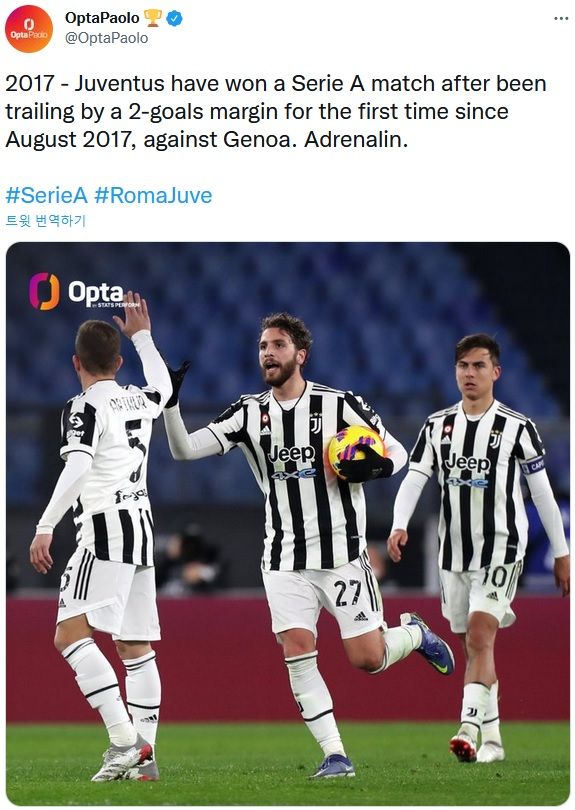Click the Jeep sponsor logo on center shirt
The image size is (575, 810).
point(292,455)
